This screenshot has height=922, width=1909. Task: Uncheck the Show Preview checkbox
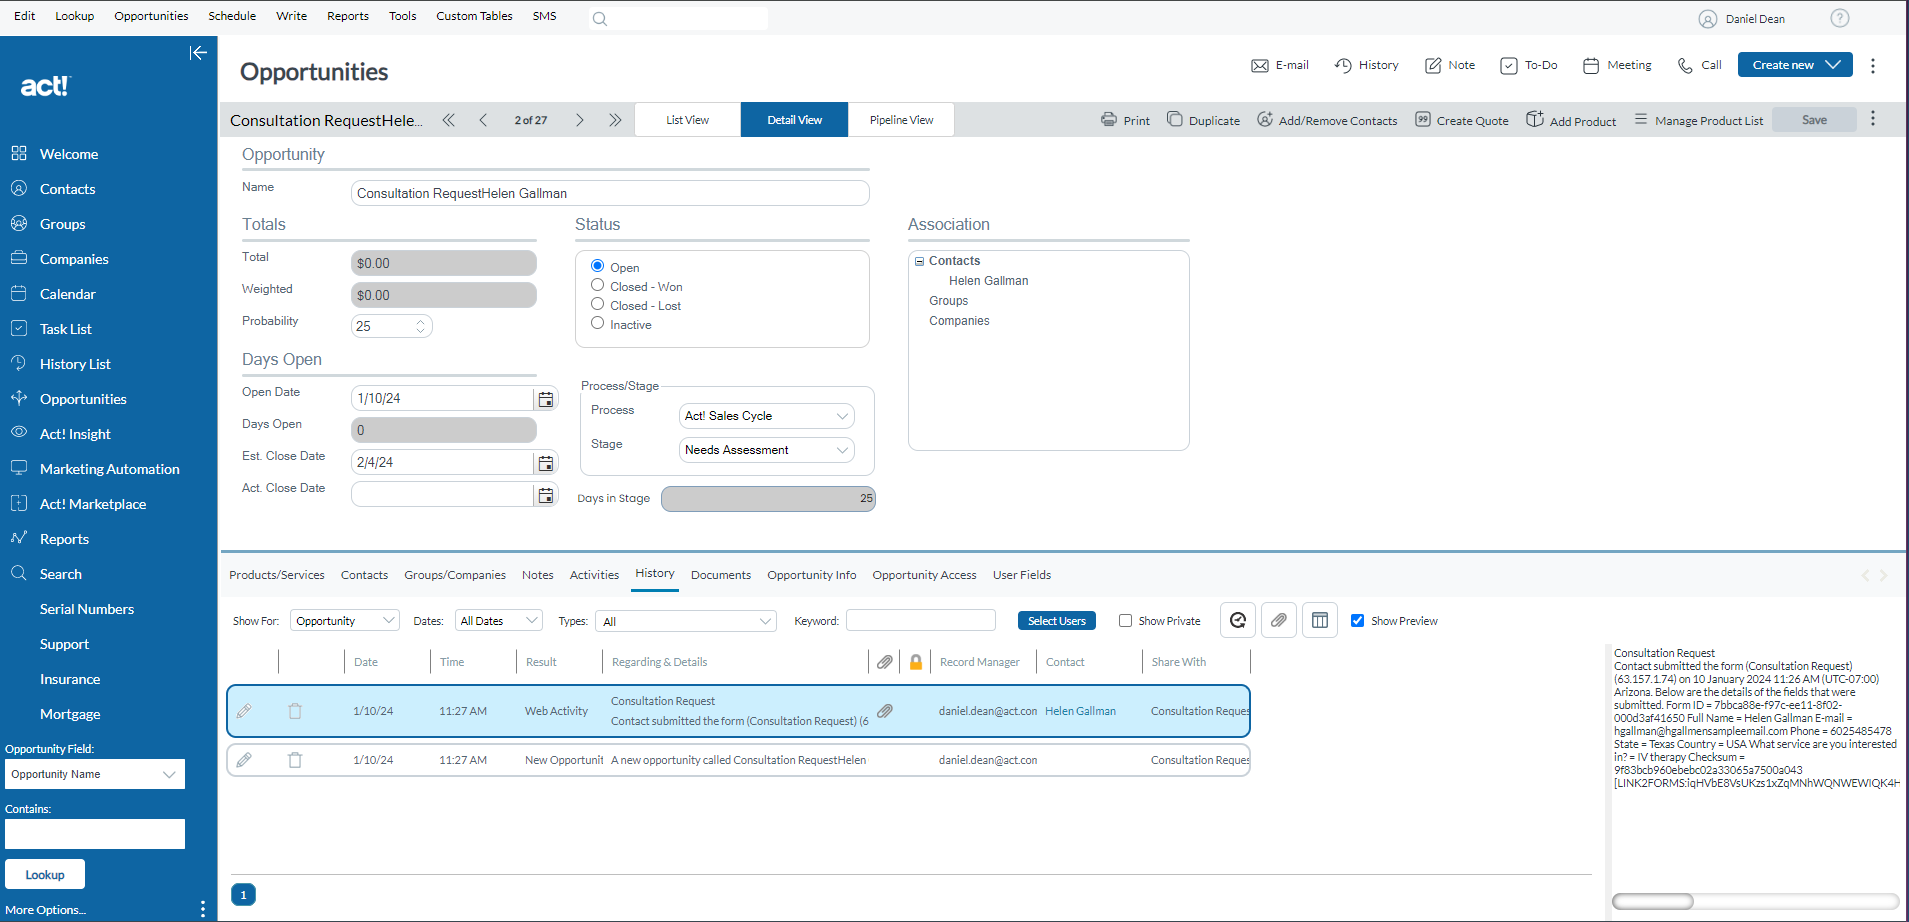point(1357,620)
